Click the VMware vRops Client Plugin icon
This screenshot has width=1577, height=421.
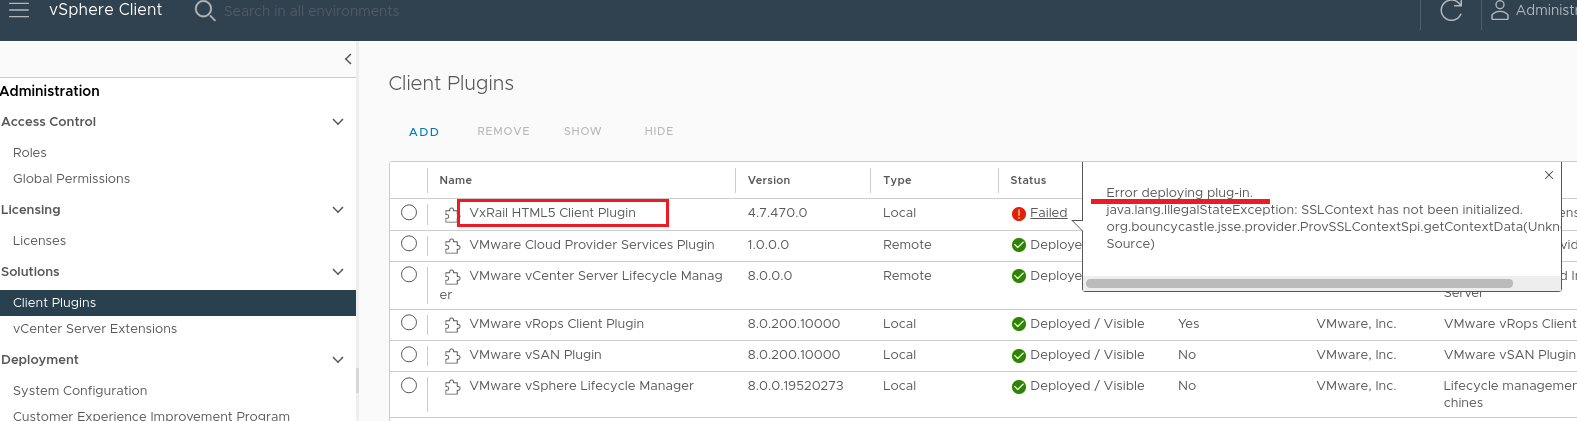(x=452, y=324)
